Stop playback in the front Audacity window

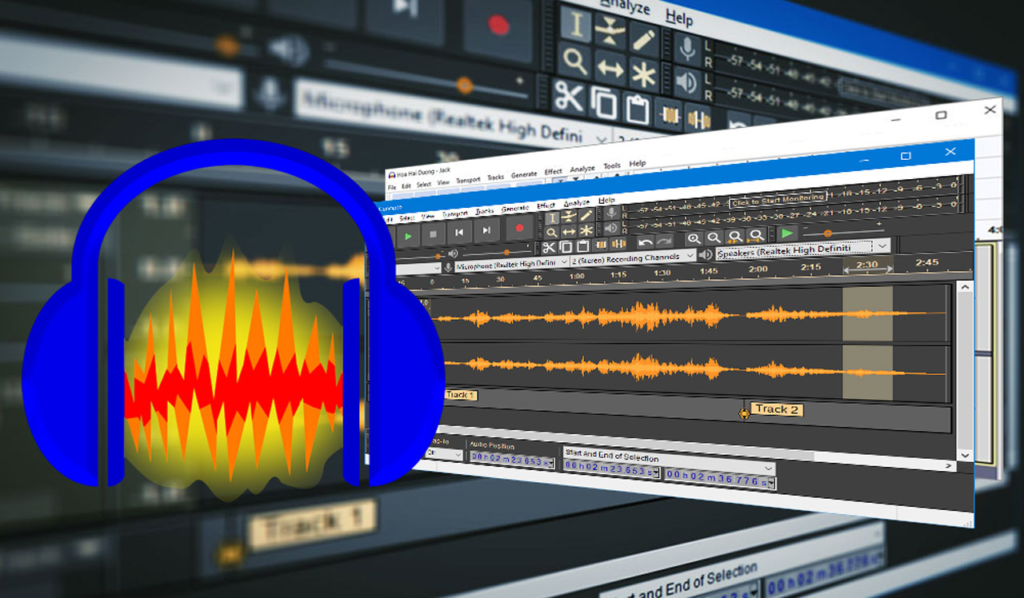(x=433, y=234)
